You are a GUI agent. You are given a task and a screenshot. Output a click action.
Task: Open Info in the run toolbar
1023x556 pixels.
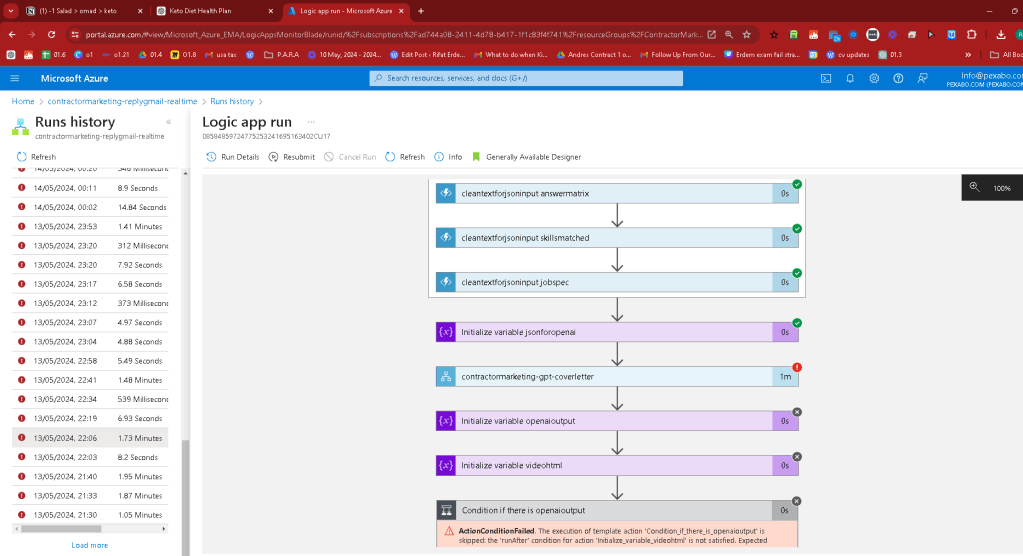click(448, 157)
